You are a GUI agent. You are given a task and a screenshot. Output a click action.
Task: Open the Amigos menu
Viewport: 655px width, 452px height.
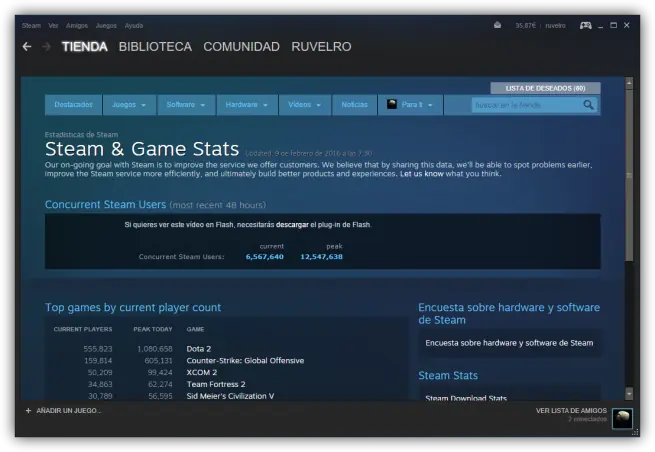point(77,25)
